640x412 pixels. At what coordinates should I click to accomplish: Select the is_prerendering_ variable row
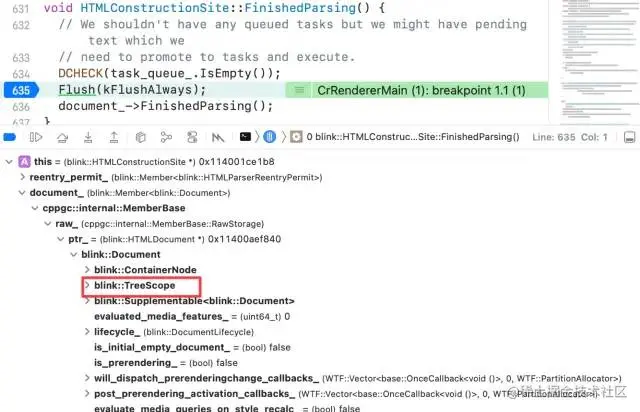(166, 363)
